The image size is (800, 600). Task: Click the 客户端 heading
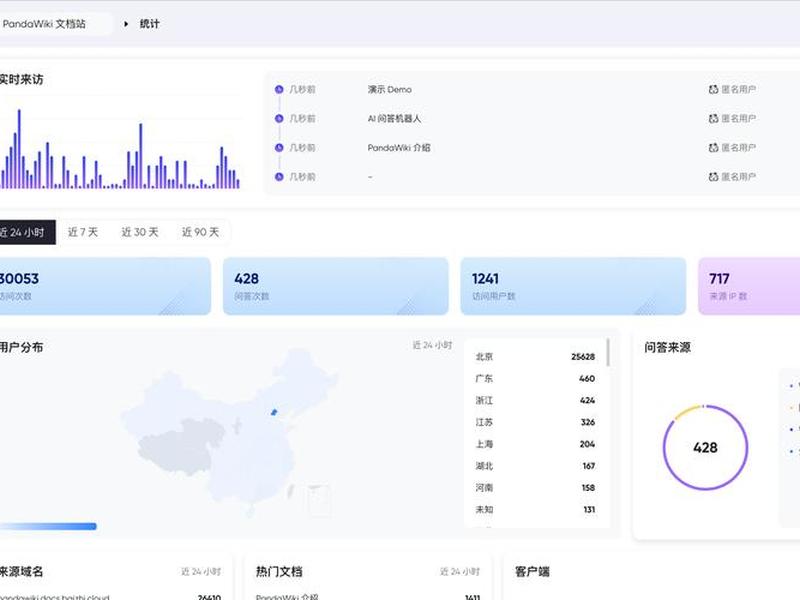(x=532, y=571)
